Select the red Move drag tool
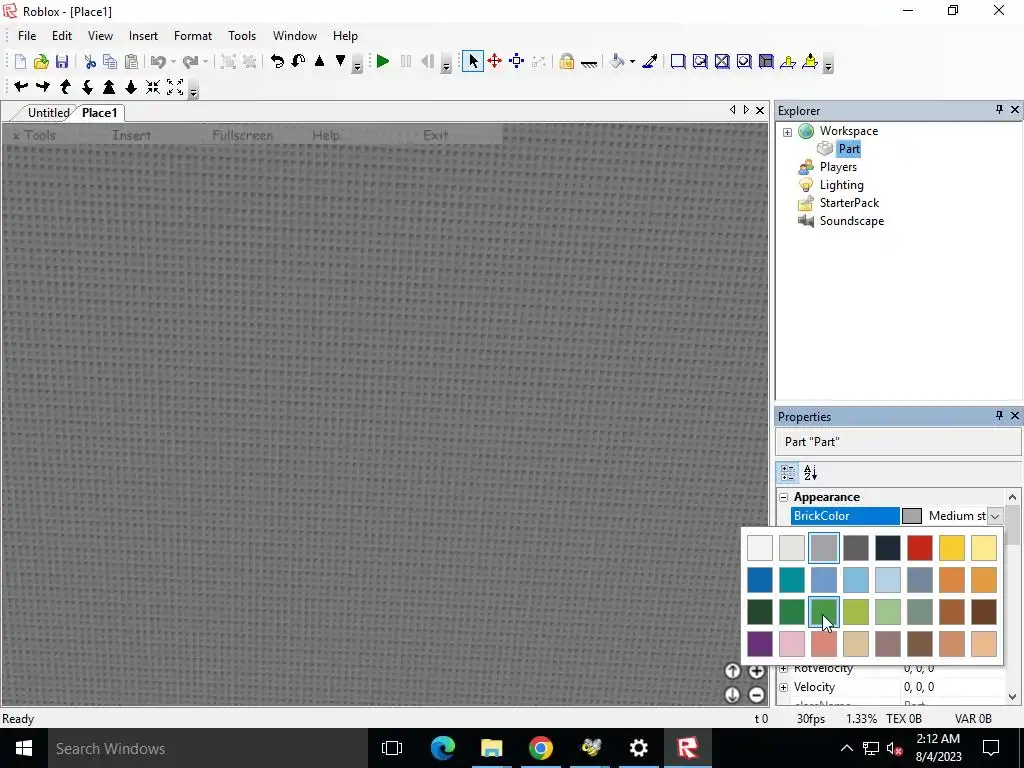 [494, 61]
